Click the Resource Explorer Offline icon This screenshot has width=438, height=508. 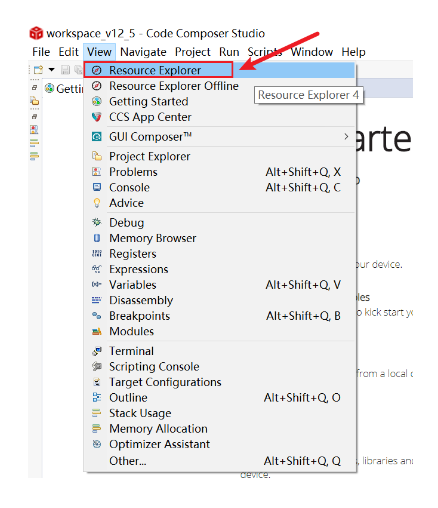pos(97,86)
